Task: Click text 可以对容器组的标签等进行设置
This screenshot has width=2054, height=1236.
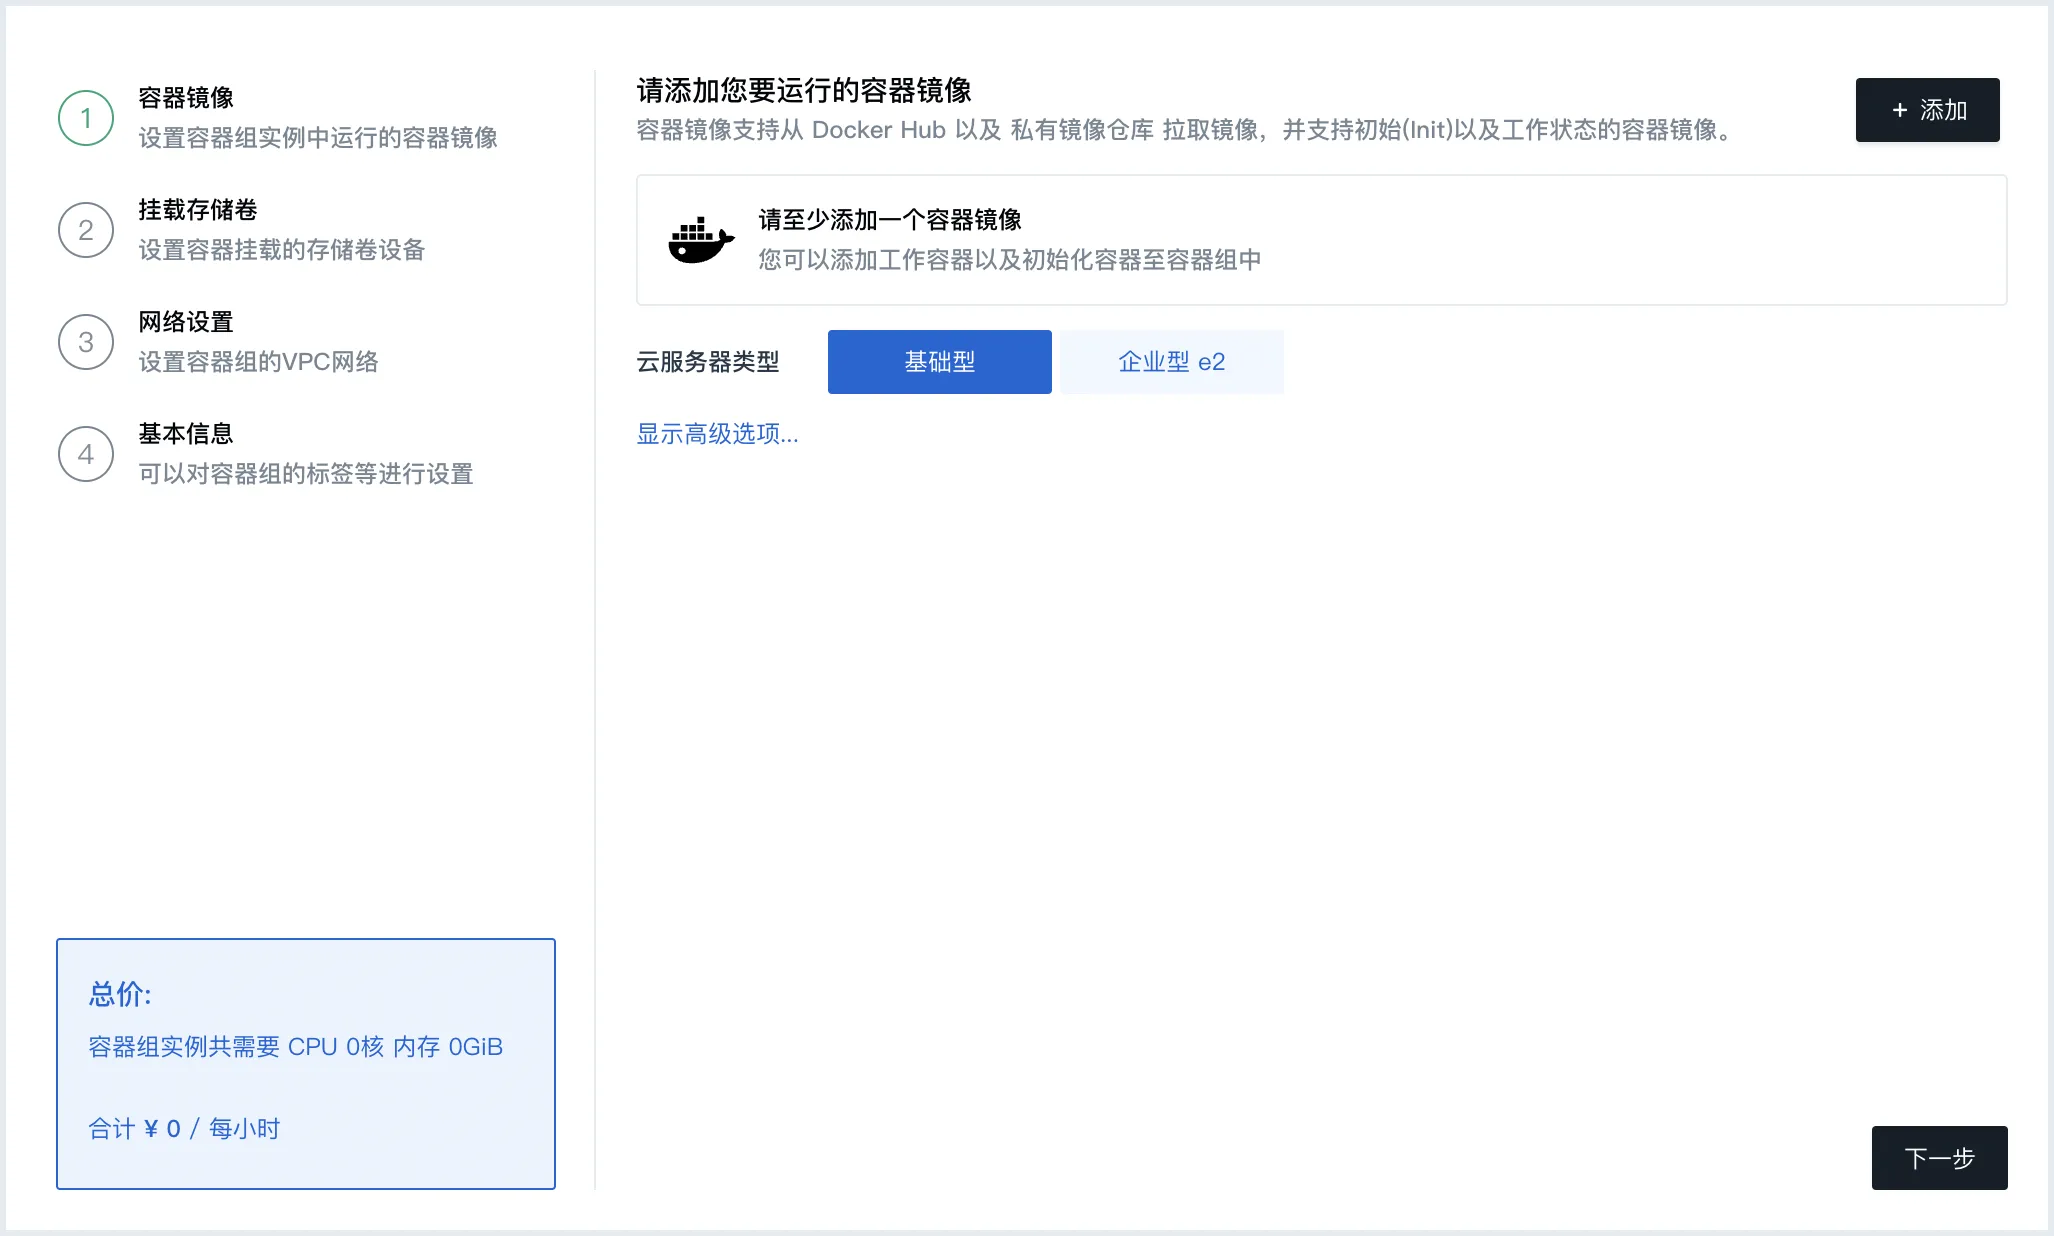Action: click(x=306, y=474)
